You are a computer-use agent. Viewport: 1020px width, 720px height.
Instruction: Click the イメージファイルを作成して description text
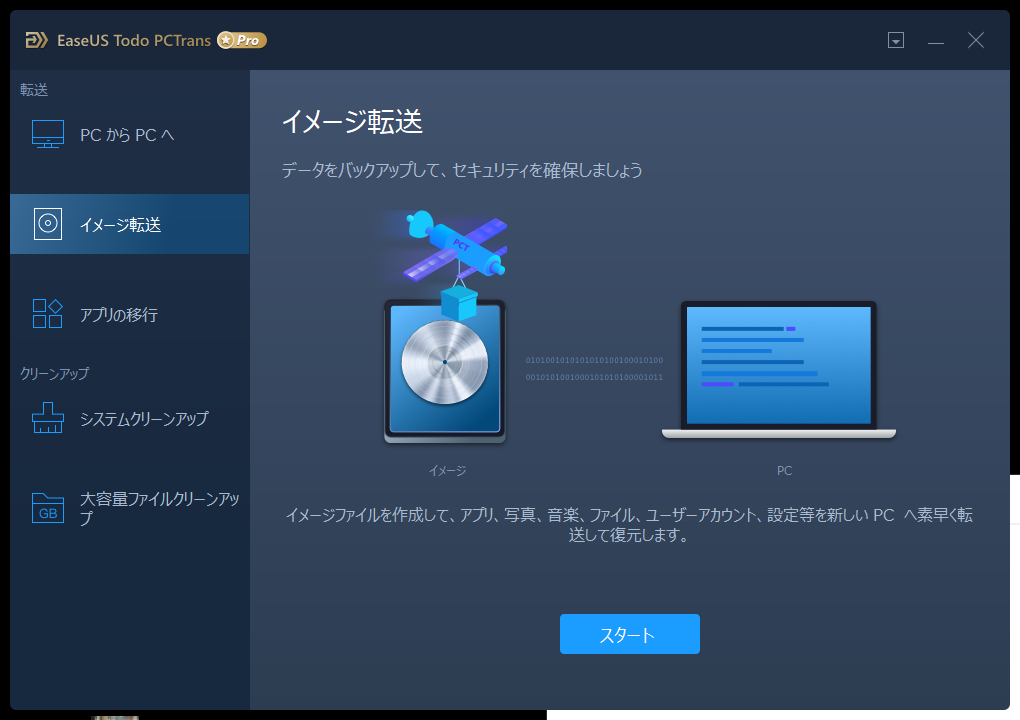(629, 525)
